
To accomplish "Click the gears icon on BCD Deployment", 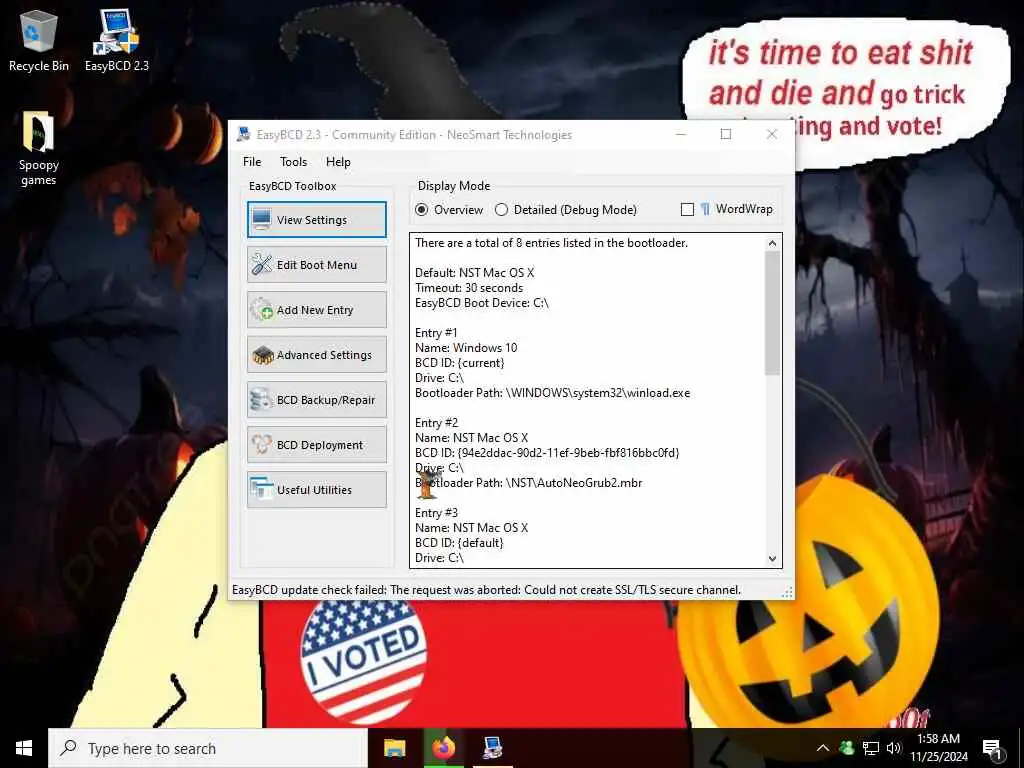I will [262, 444].
